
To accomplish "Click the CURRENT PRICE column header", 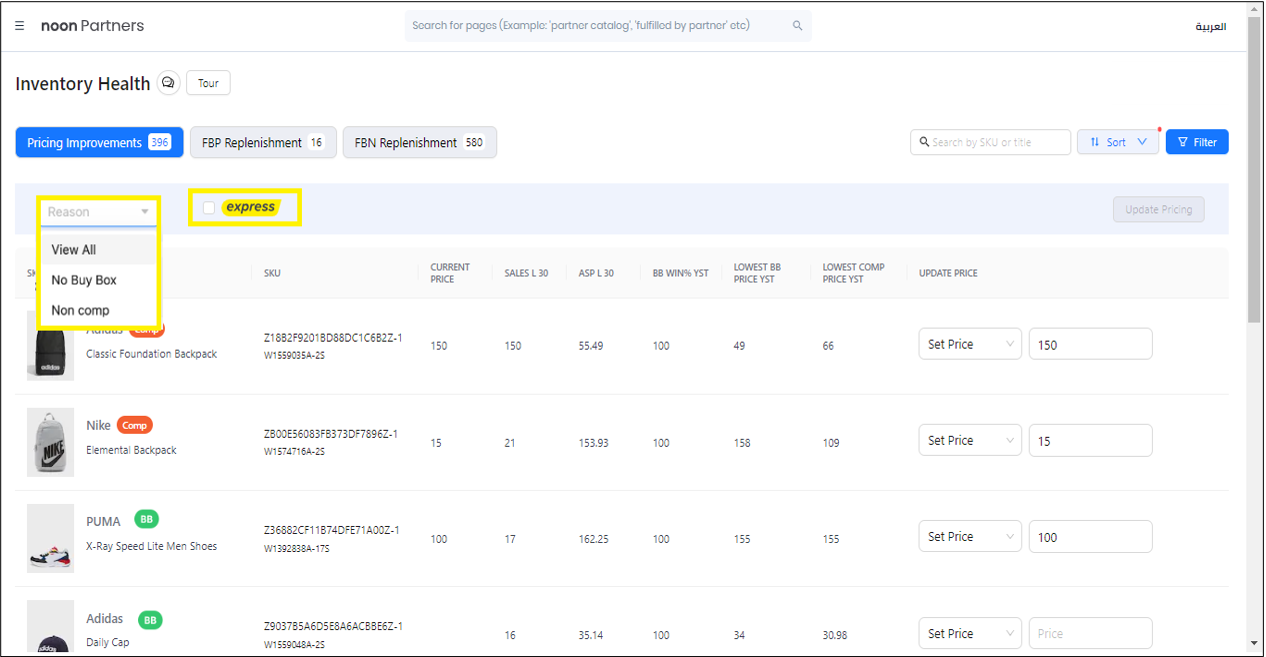I will (450, 273).
